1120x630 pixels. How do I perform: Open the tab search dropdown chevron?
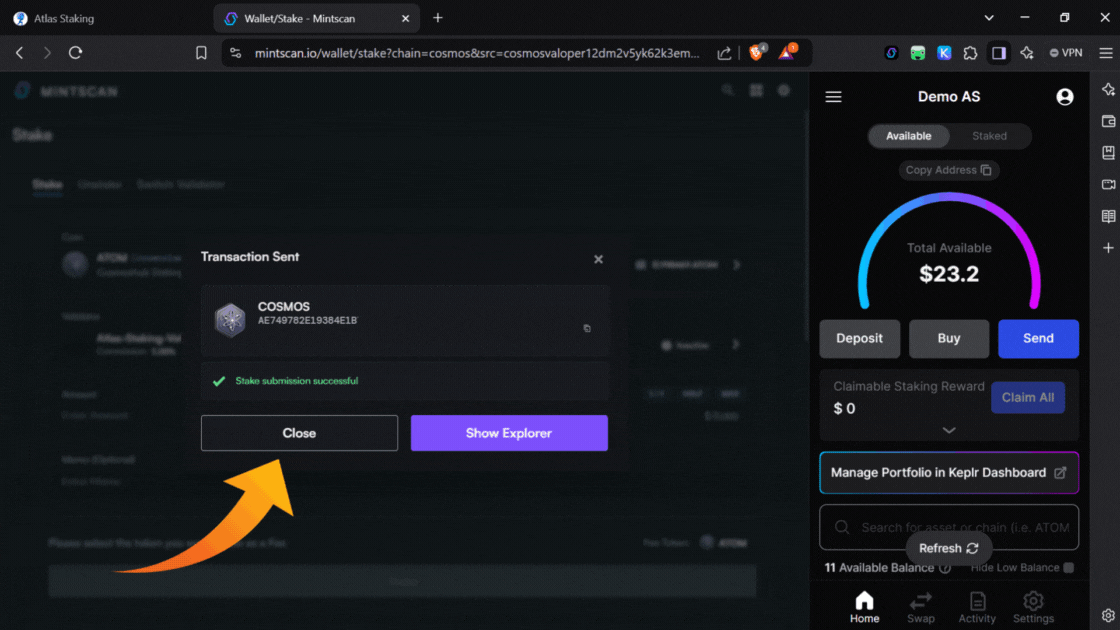(x=989, y=18)
